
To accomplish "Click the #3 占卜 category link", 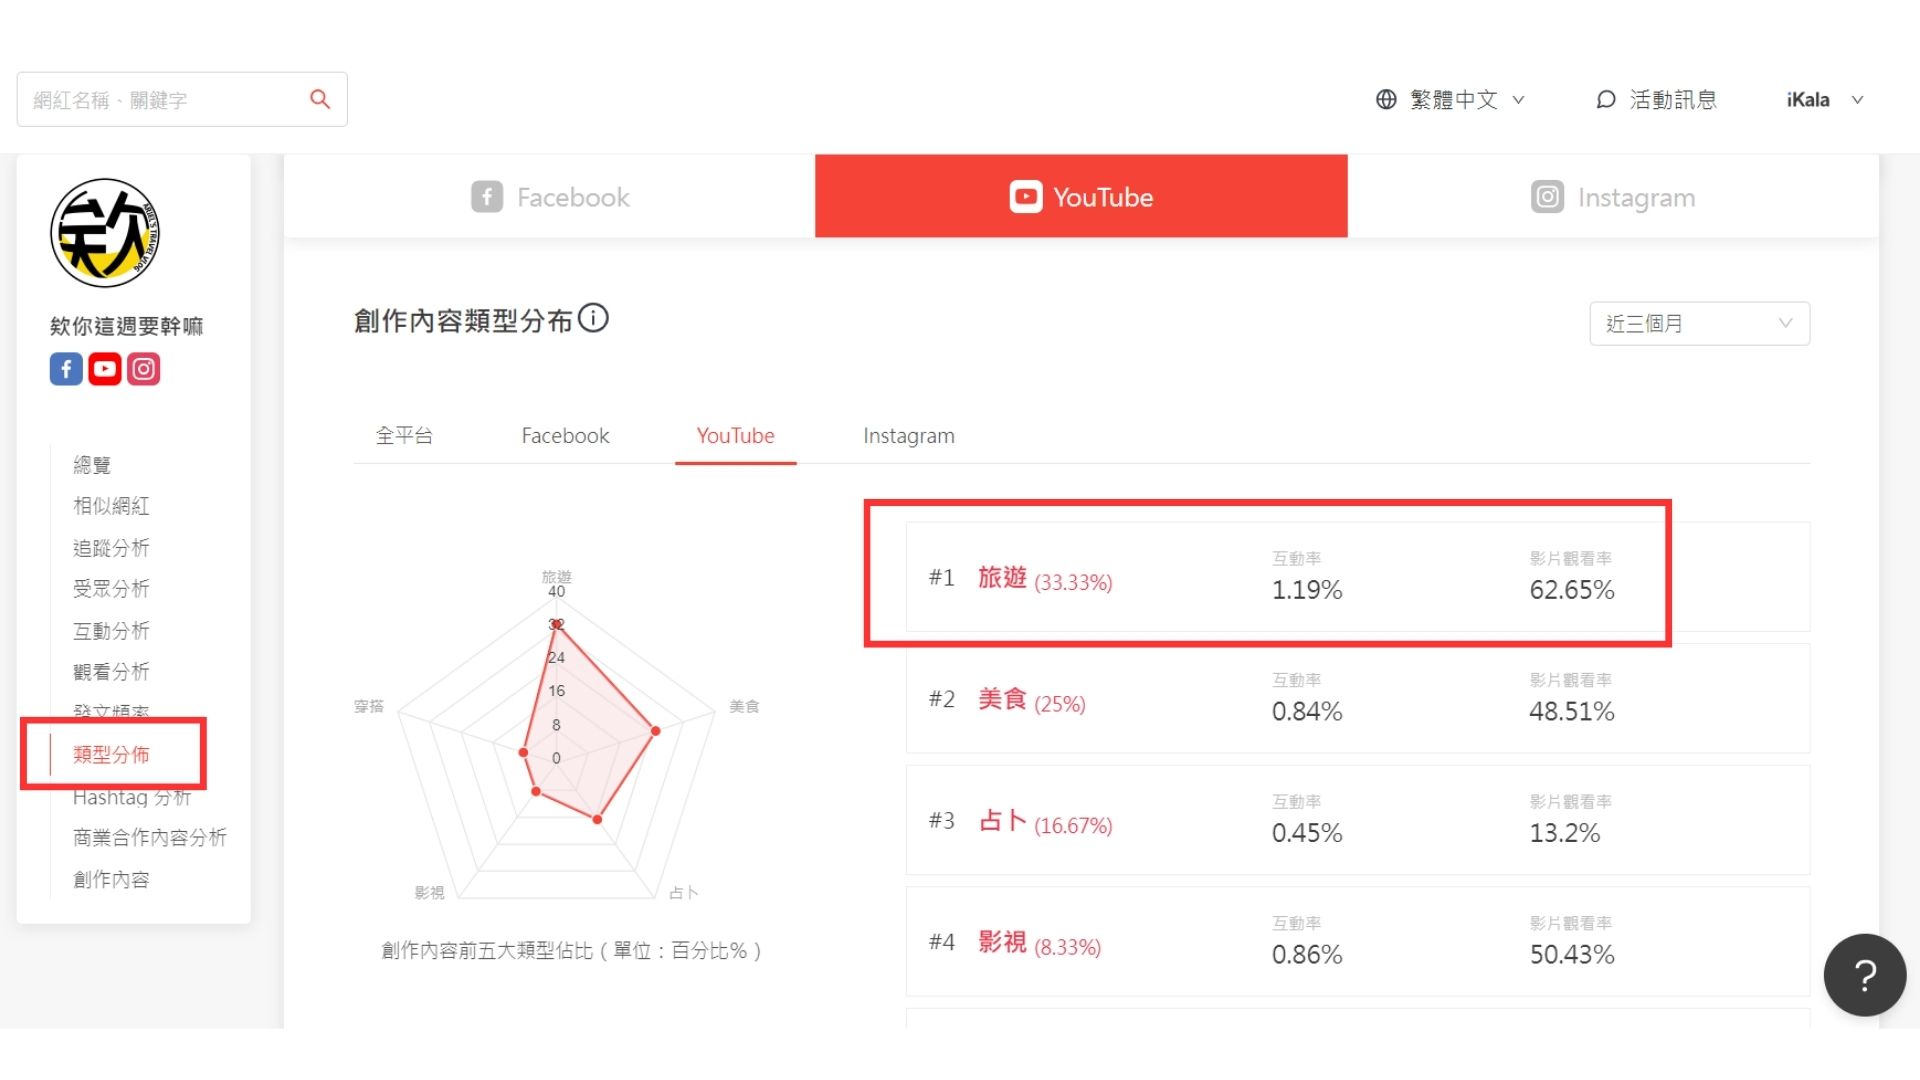I will (1002, 821).
